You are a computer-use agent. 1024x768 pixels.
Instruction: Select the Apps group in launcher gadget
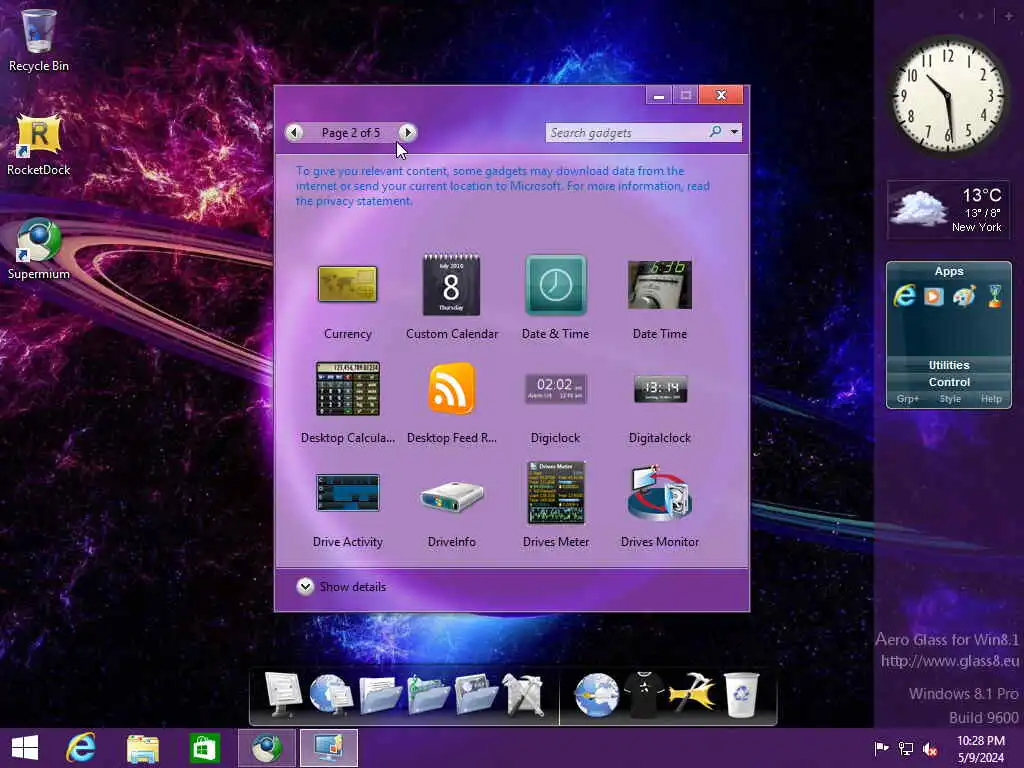[949, 271]
